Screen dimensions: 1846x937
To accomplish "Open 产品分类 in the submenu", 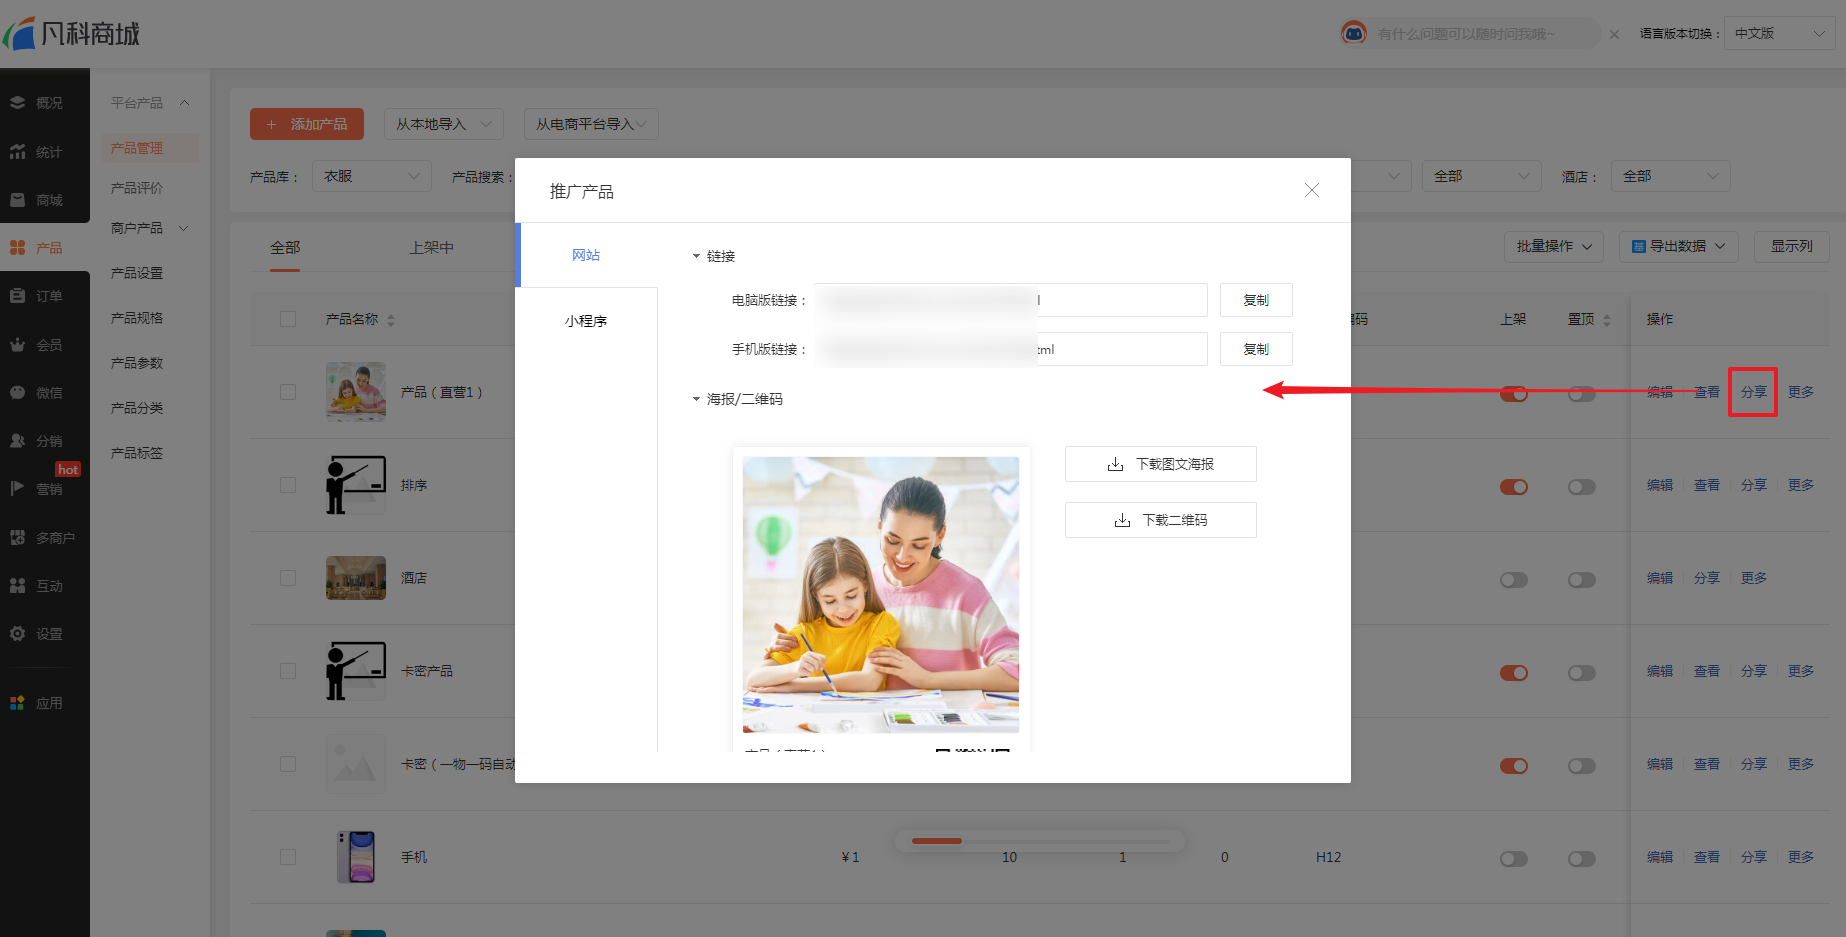I will coord(137,408).
